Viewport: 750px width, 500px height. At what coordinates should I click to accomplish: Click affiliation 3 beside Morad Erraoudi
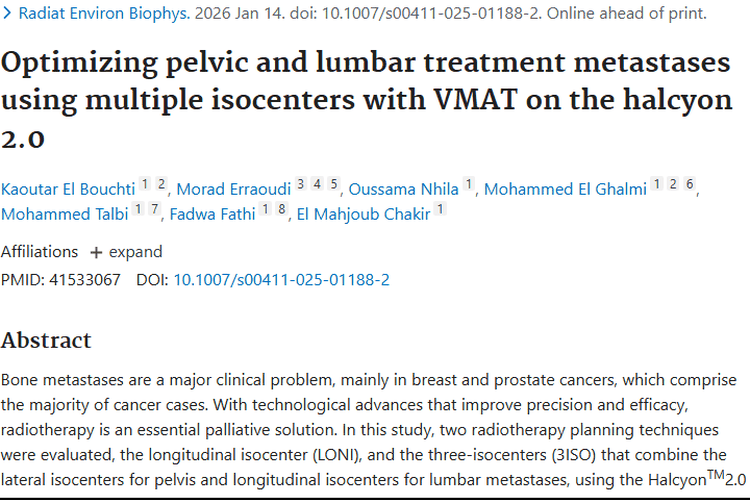[x=301, y=184]
